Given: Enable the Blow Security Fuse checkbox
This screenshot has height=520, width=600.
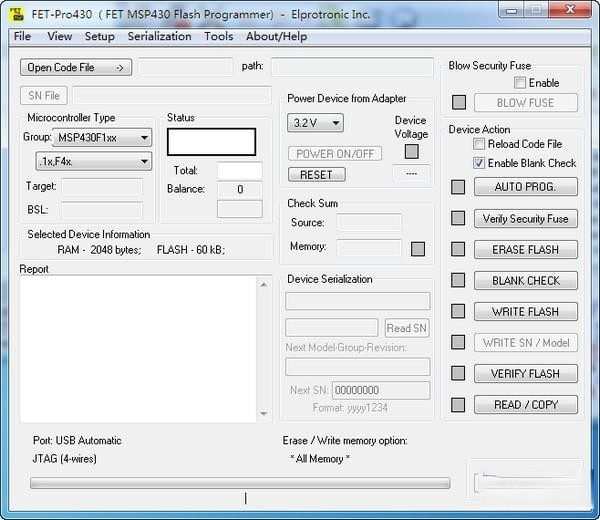Looking at the screenshot, I should tap(520, 83).
